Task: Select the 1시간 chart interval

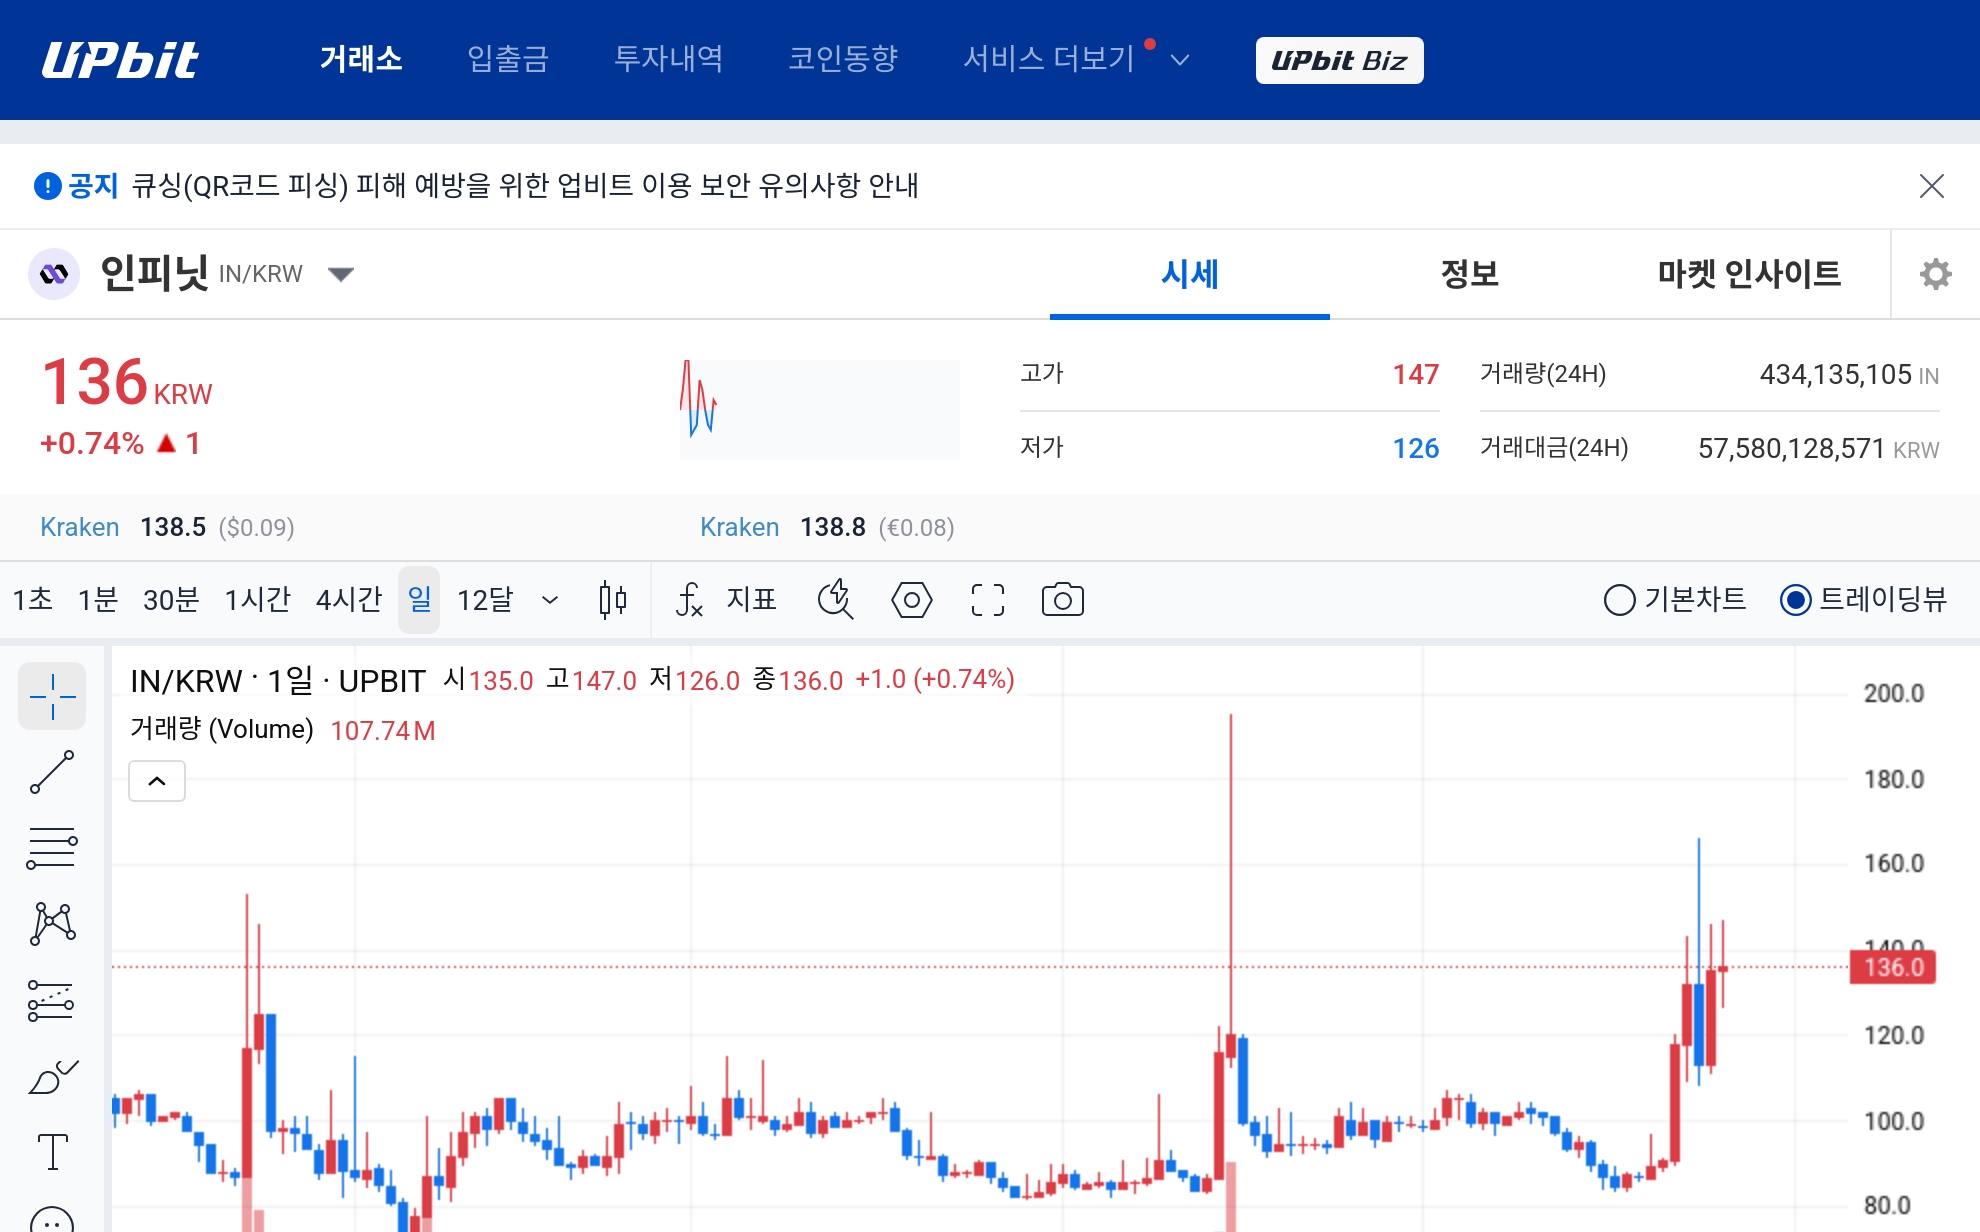Action: [x=257, y=599]
